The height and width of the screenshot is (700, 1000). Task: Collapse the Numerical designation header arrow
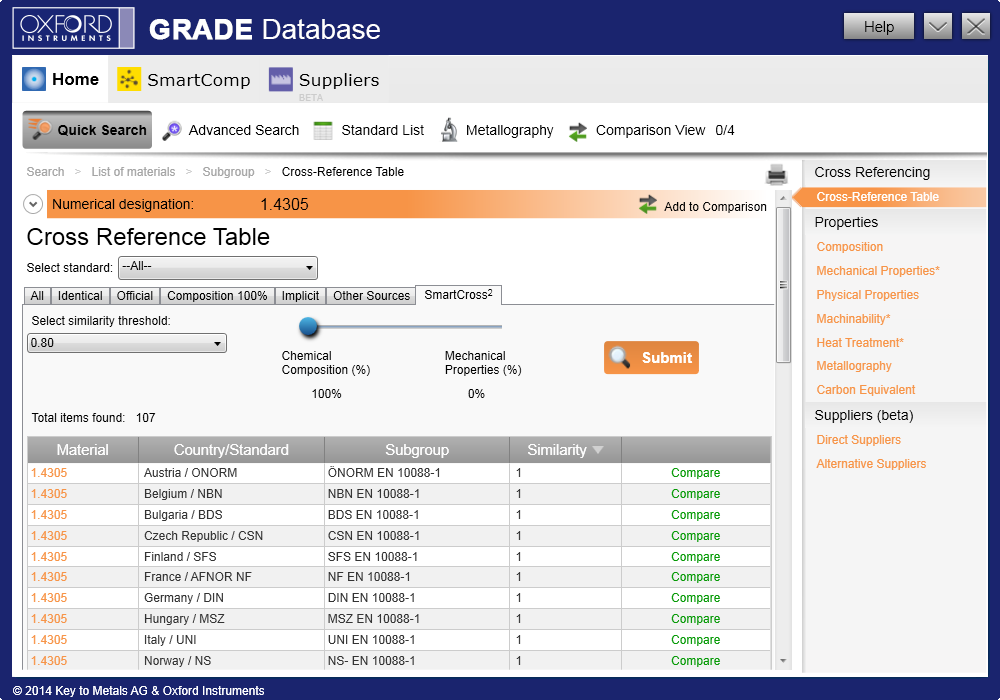point(33,205)
